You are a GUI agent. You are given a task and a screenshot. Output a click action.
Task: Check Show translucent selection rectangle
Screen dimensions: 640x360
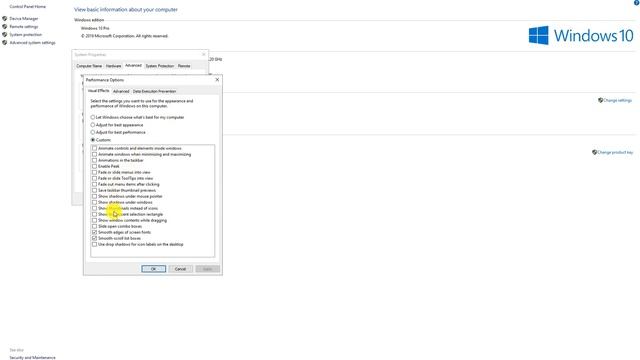coord(94,214)
